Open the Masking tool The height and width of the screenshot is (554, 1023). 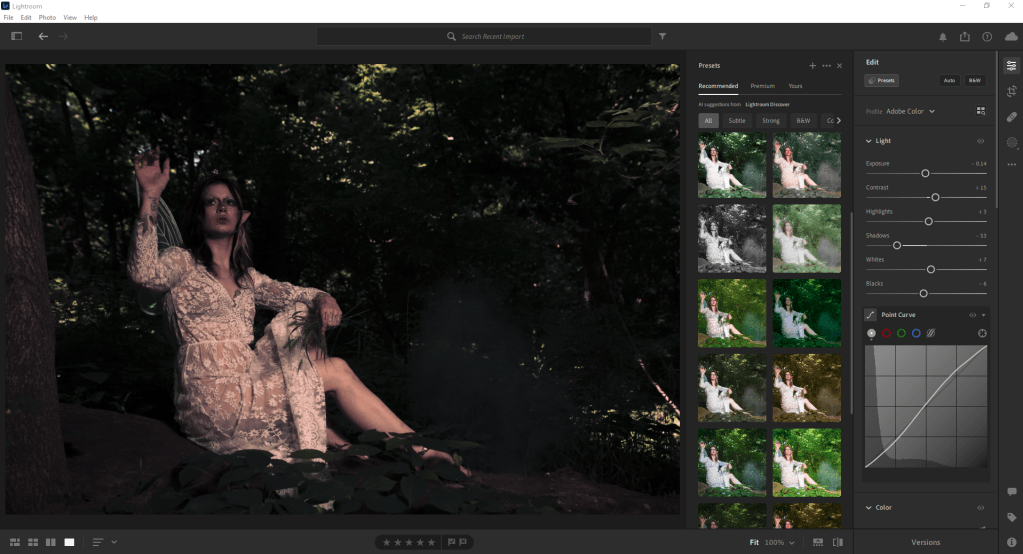click(x=1011, y=142)
